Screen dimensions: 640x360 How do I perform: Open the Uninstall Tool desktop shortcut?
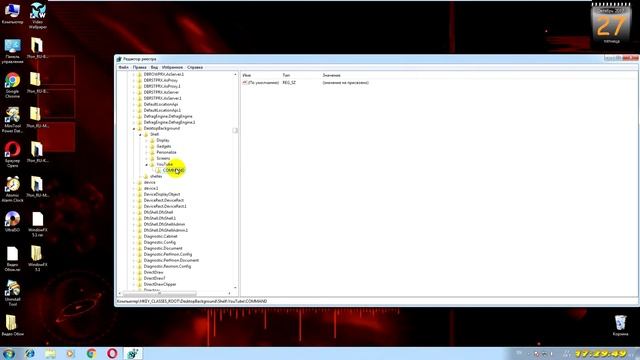click(x=12, y=293)
